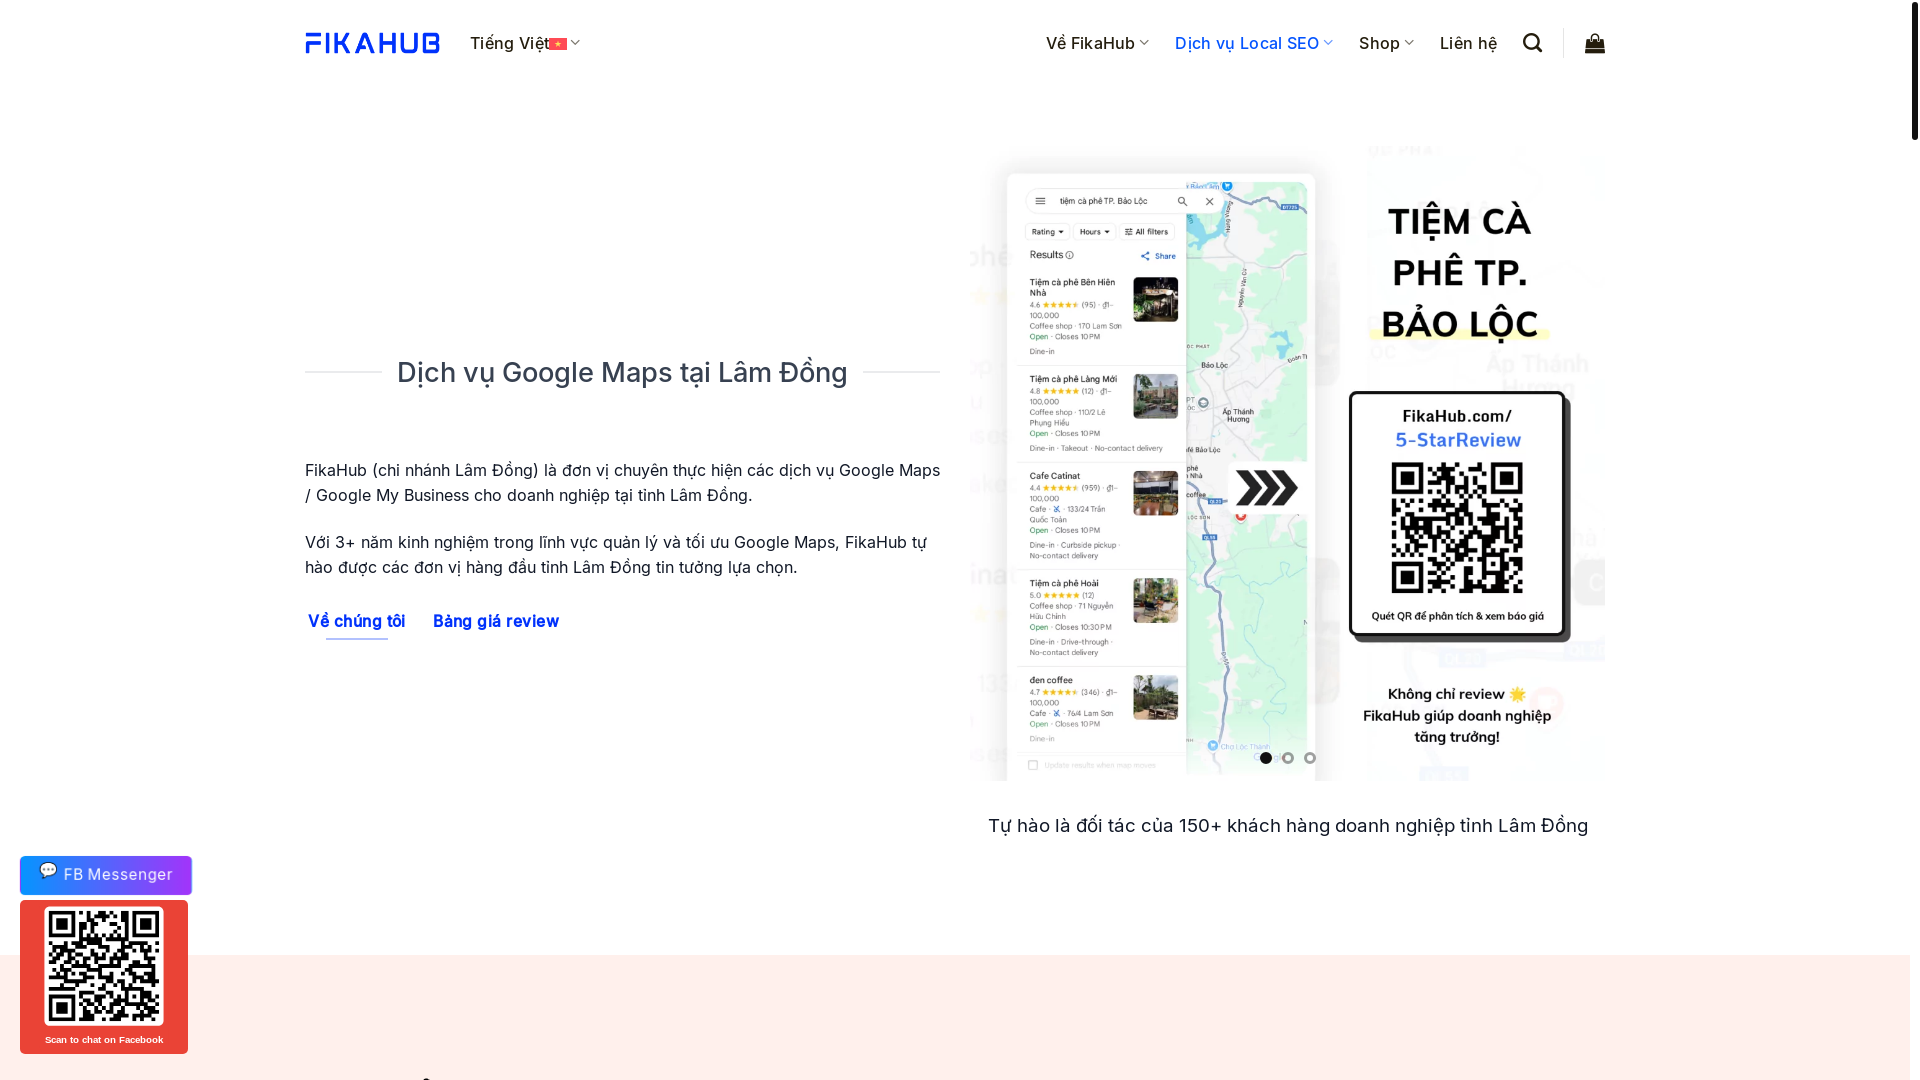The image size is (1920, 1080).
Task: Expand the Shop menu
Action: point(1386,43)
